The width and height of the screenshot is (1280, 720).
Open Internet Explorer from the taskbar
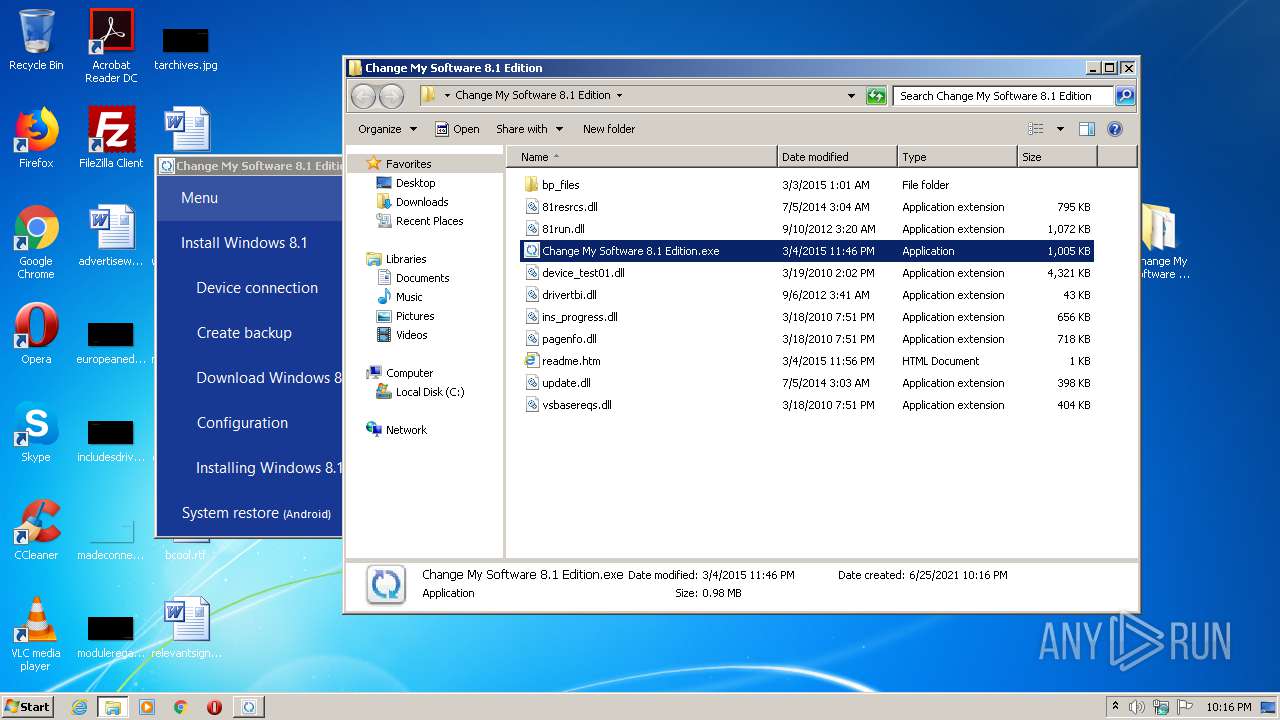(79, 707)
